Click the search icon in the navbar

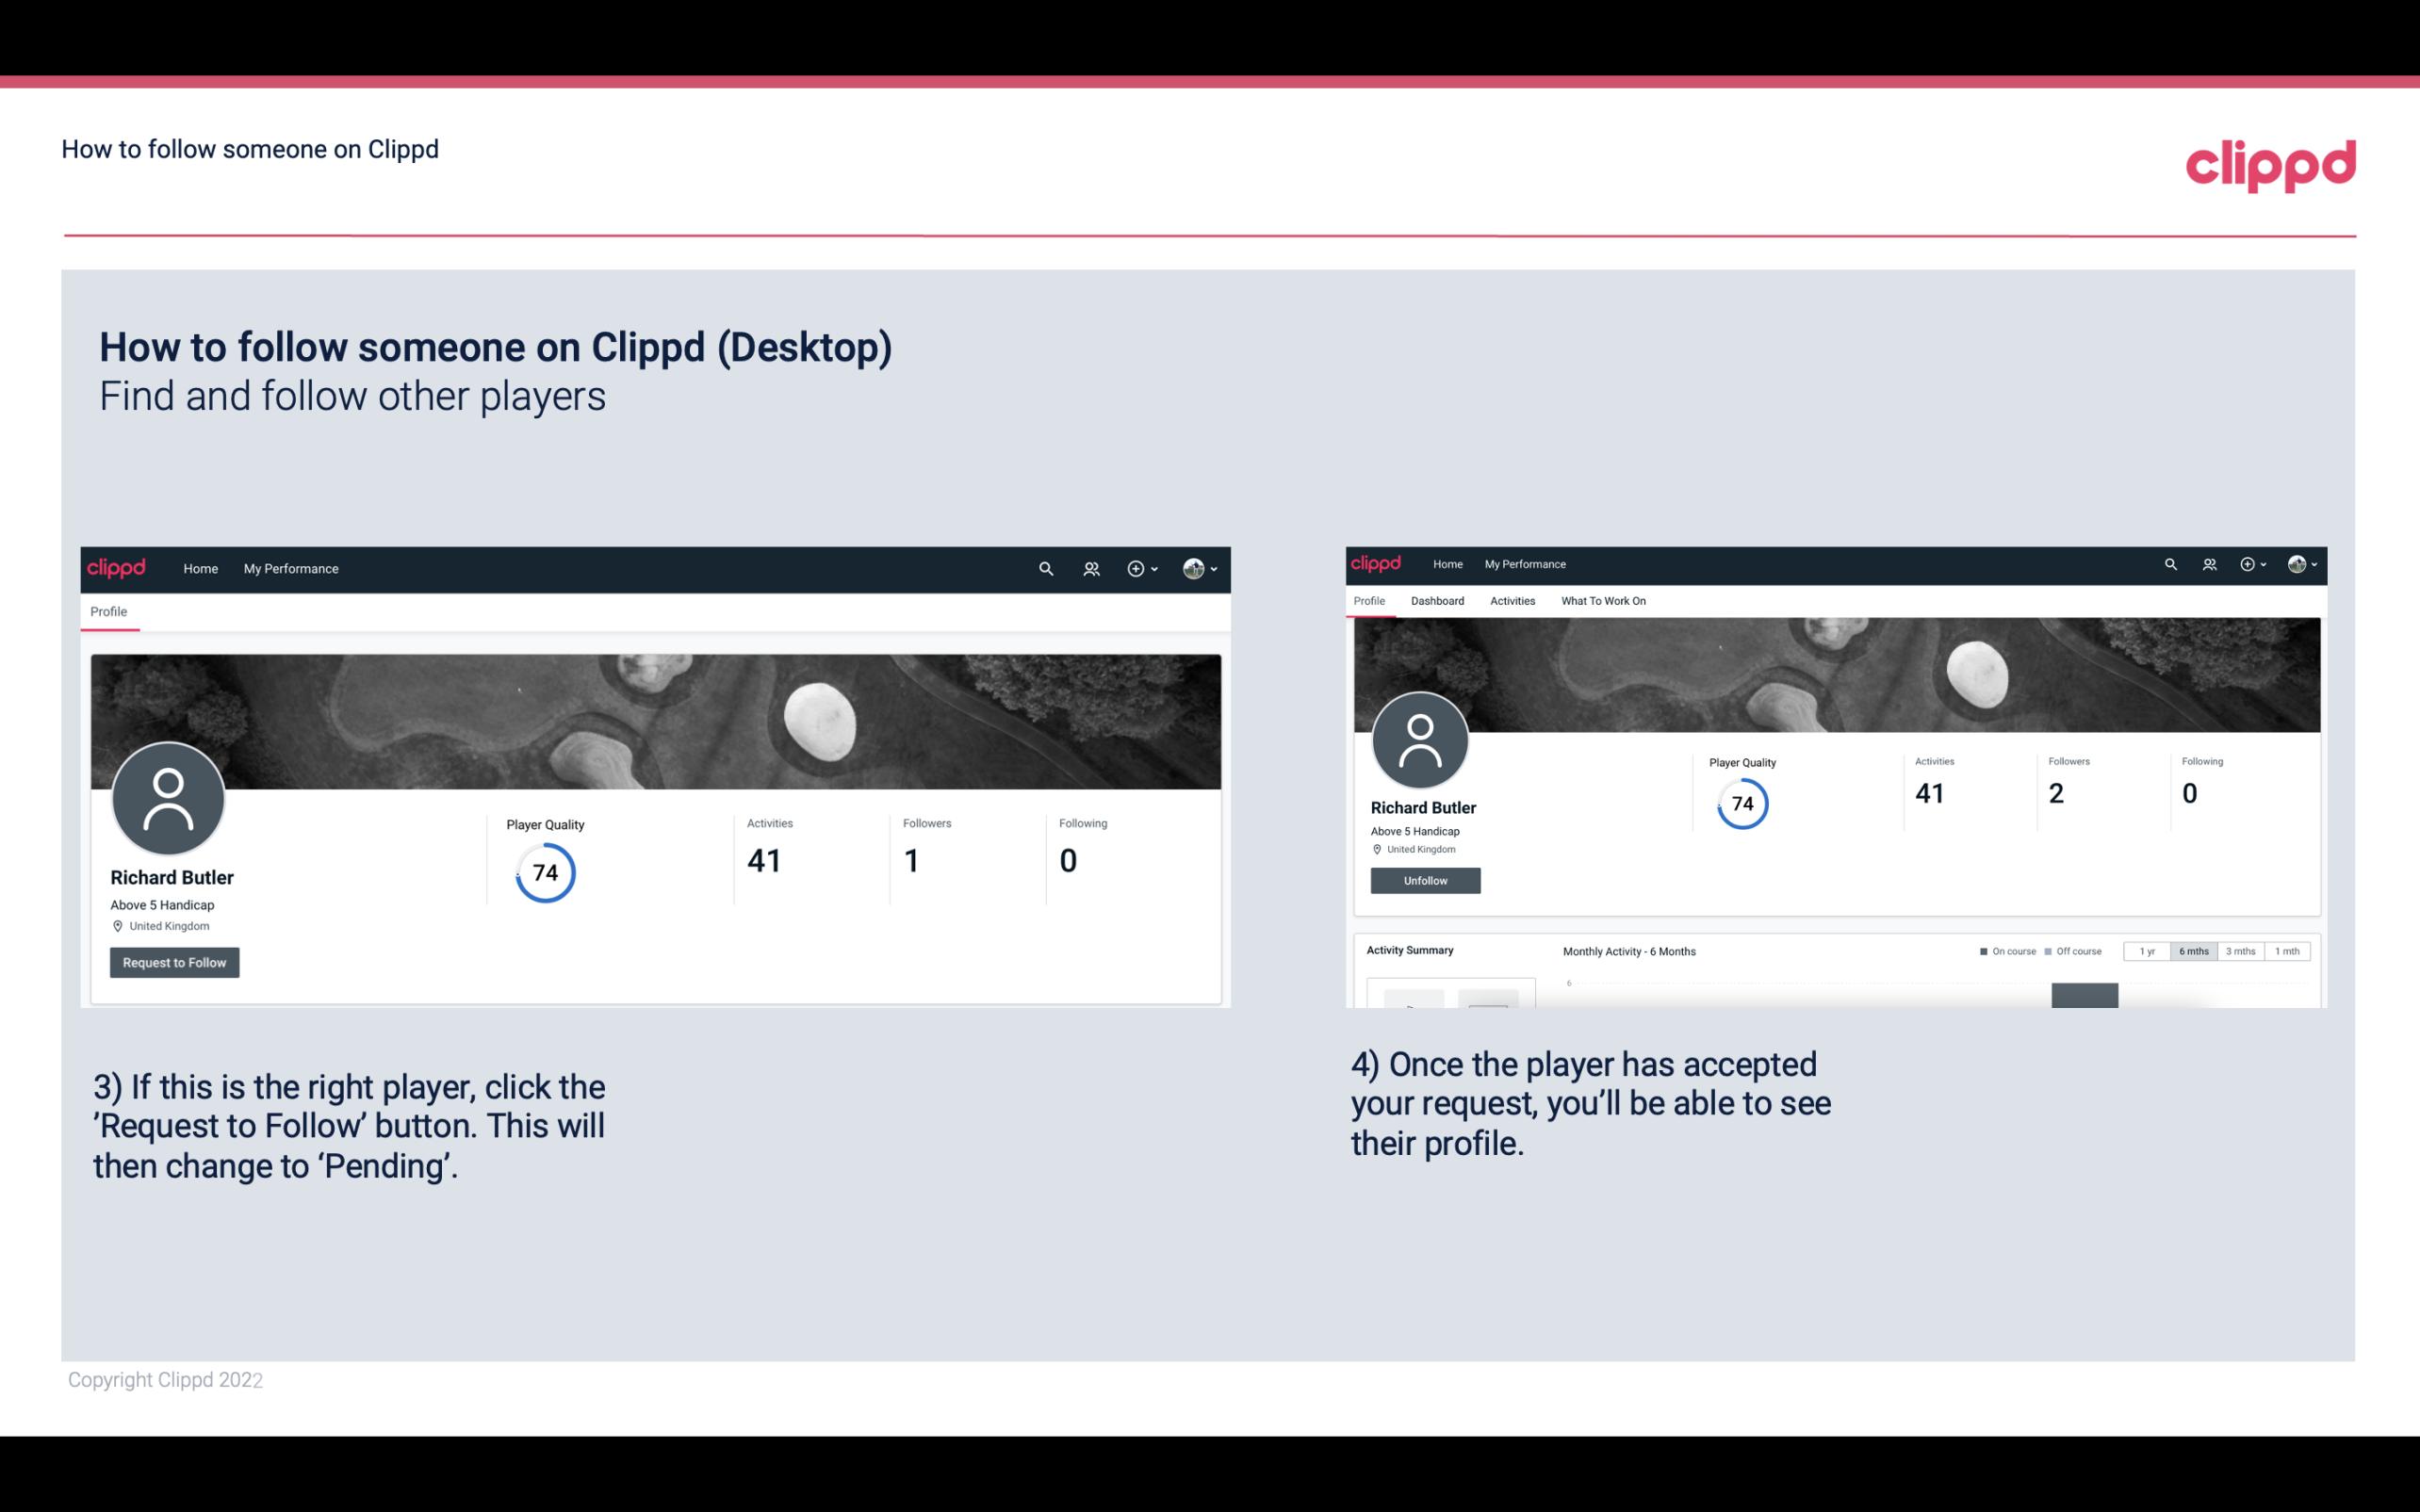pos(1043,568)
